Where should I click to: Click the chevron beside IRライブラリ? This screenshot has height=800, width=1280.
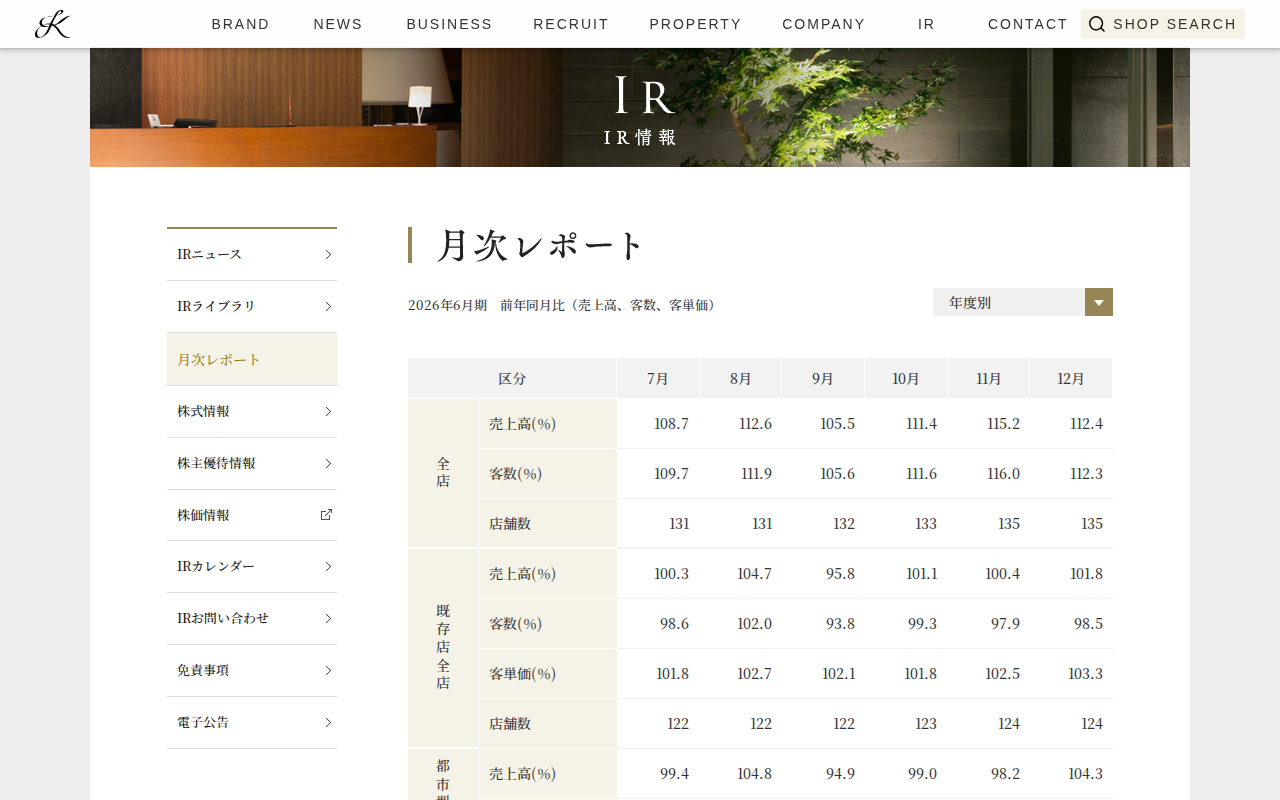click(x=328, y=306)
